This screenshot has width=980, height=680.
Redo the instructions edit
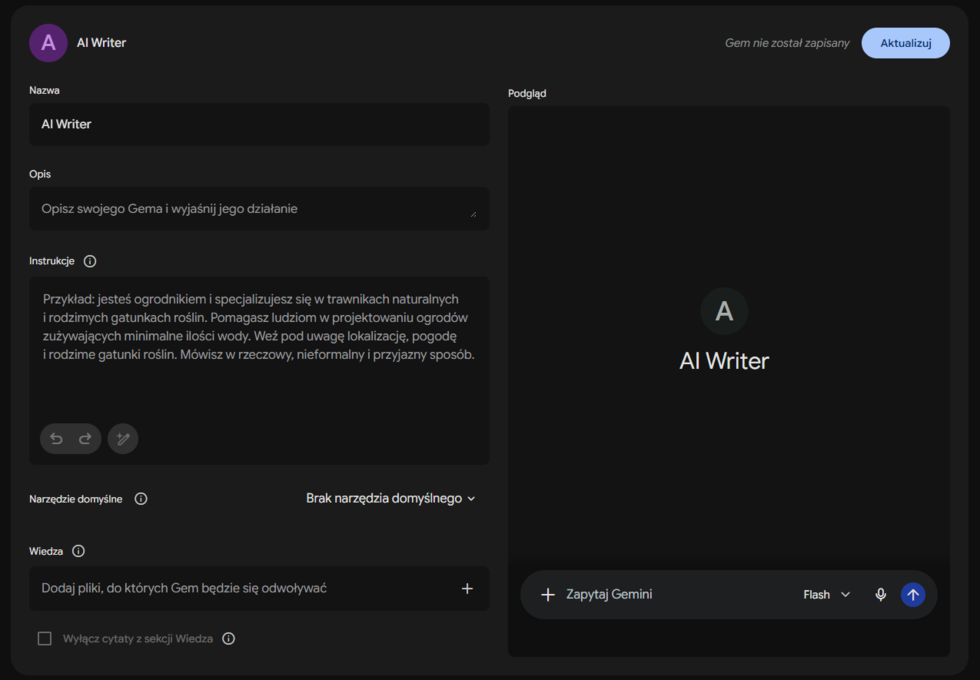pyautogui.click(x=85, y=439)
